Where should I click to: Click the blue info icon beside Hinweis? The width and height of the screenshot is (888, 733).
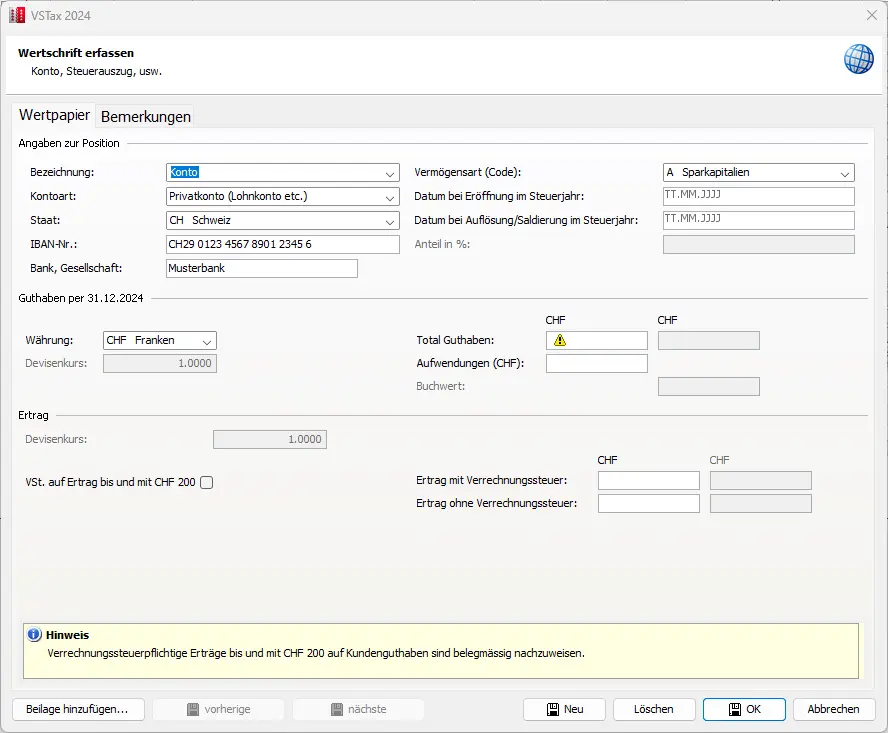point(34,635)
